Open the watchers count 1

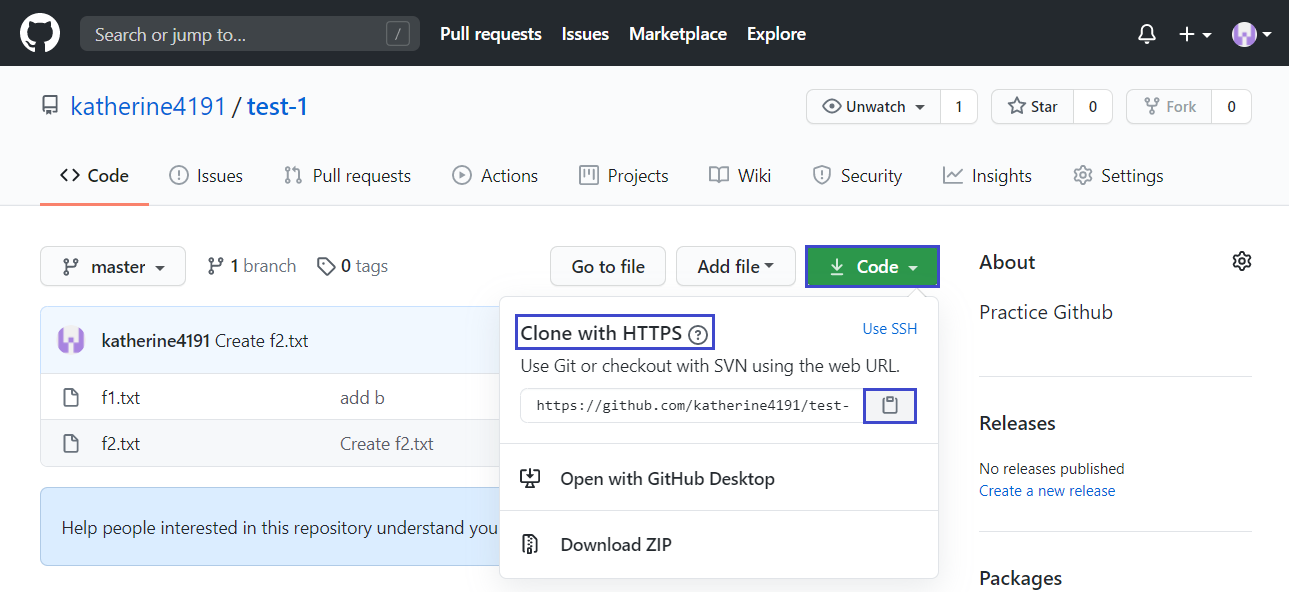pyautogui.click(x=959, y=107)
